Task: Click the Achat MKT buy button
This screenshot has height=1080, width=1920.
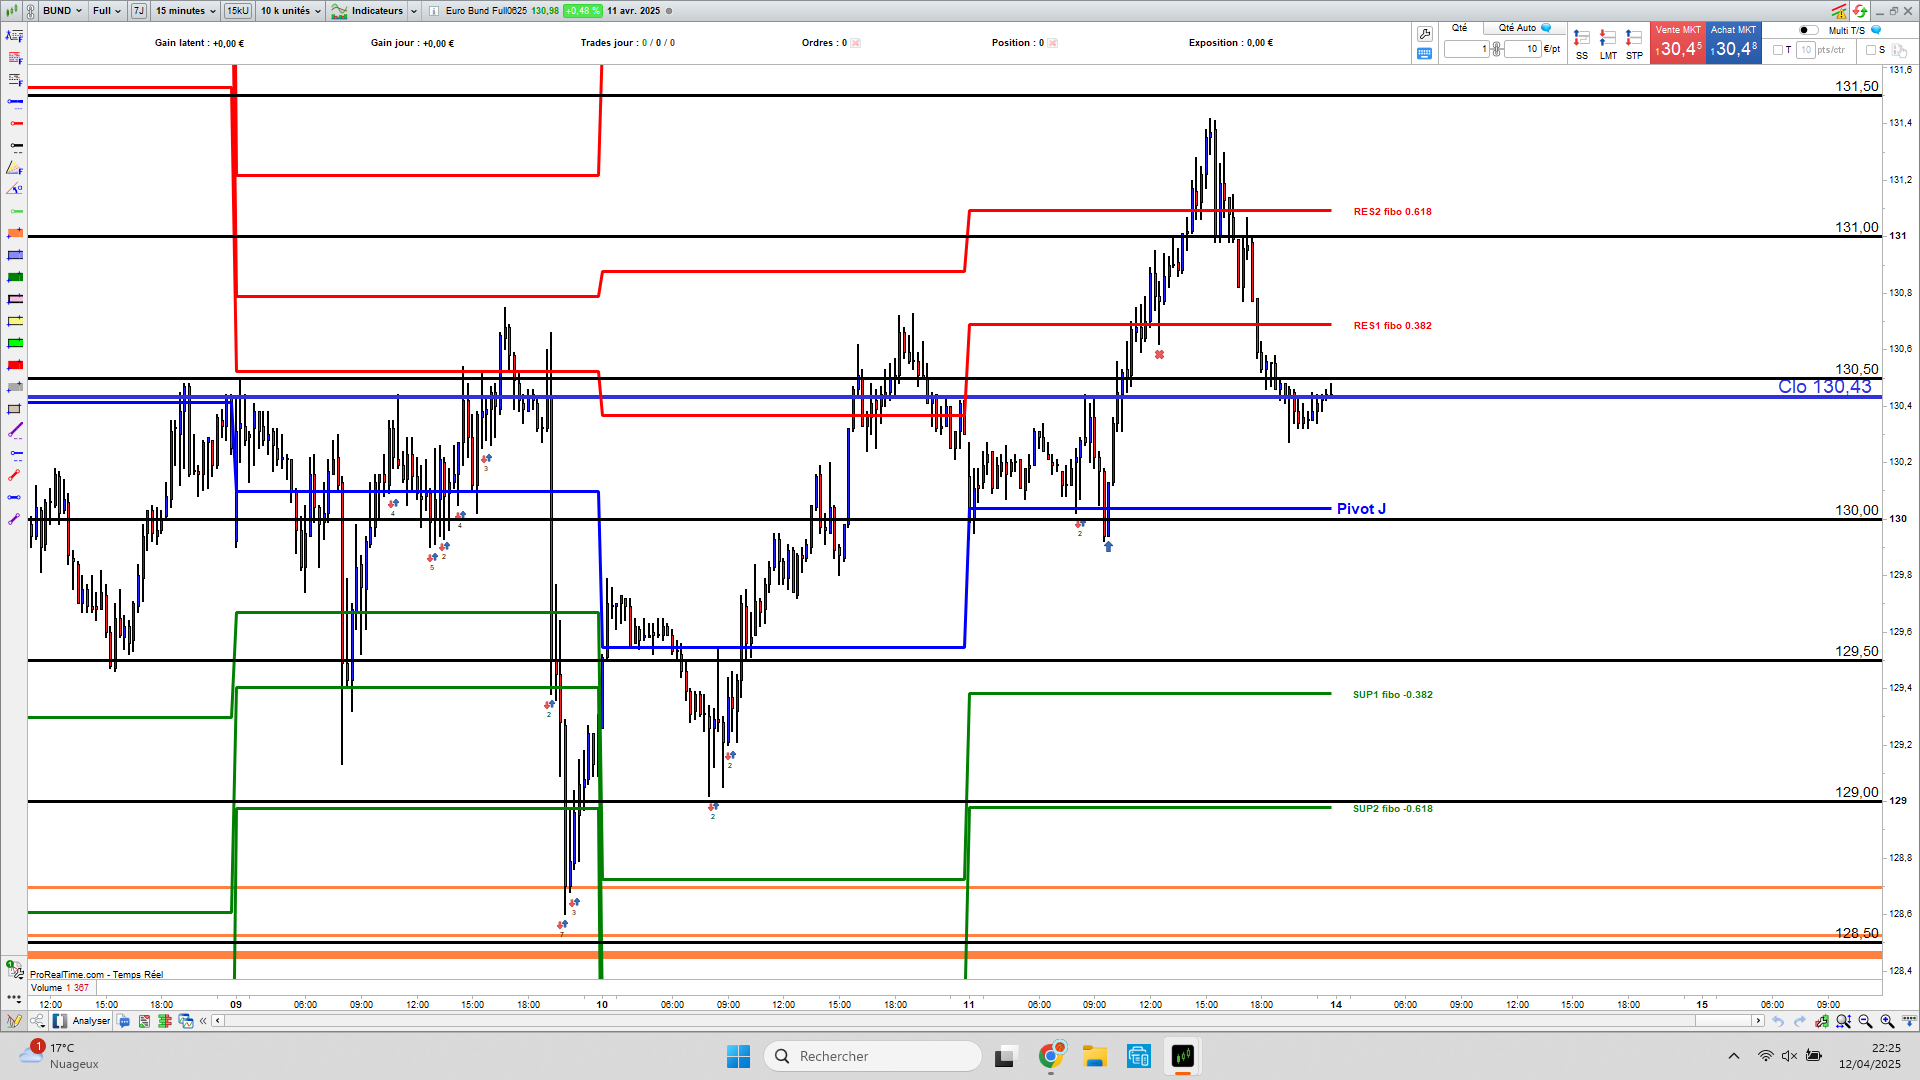Action: tap(1734, 43)
